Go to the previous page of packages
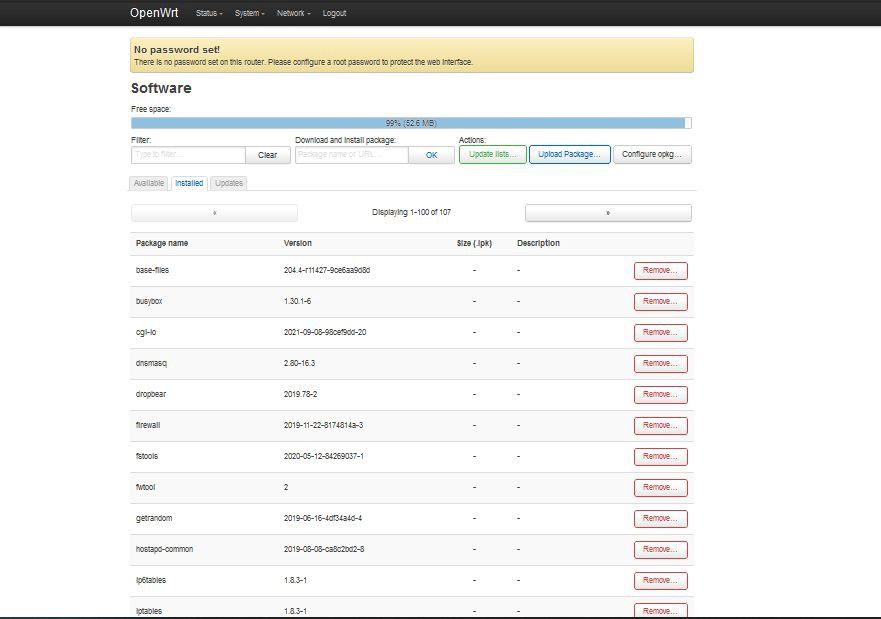The width and height of the screenshot is (881, 619). click(215, 213)
